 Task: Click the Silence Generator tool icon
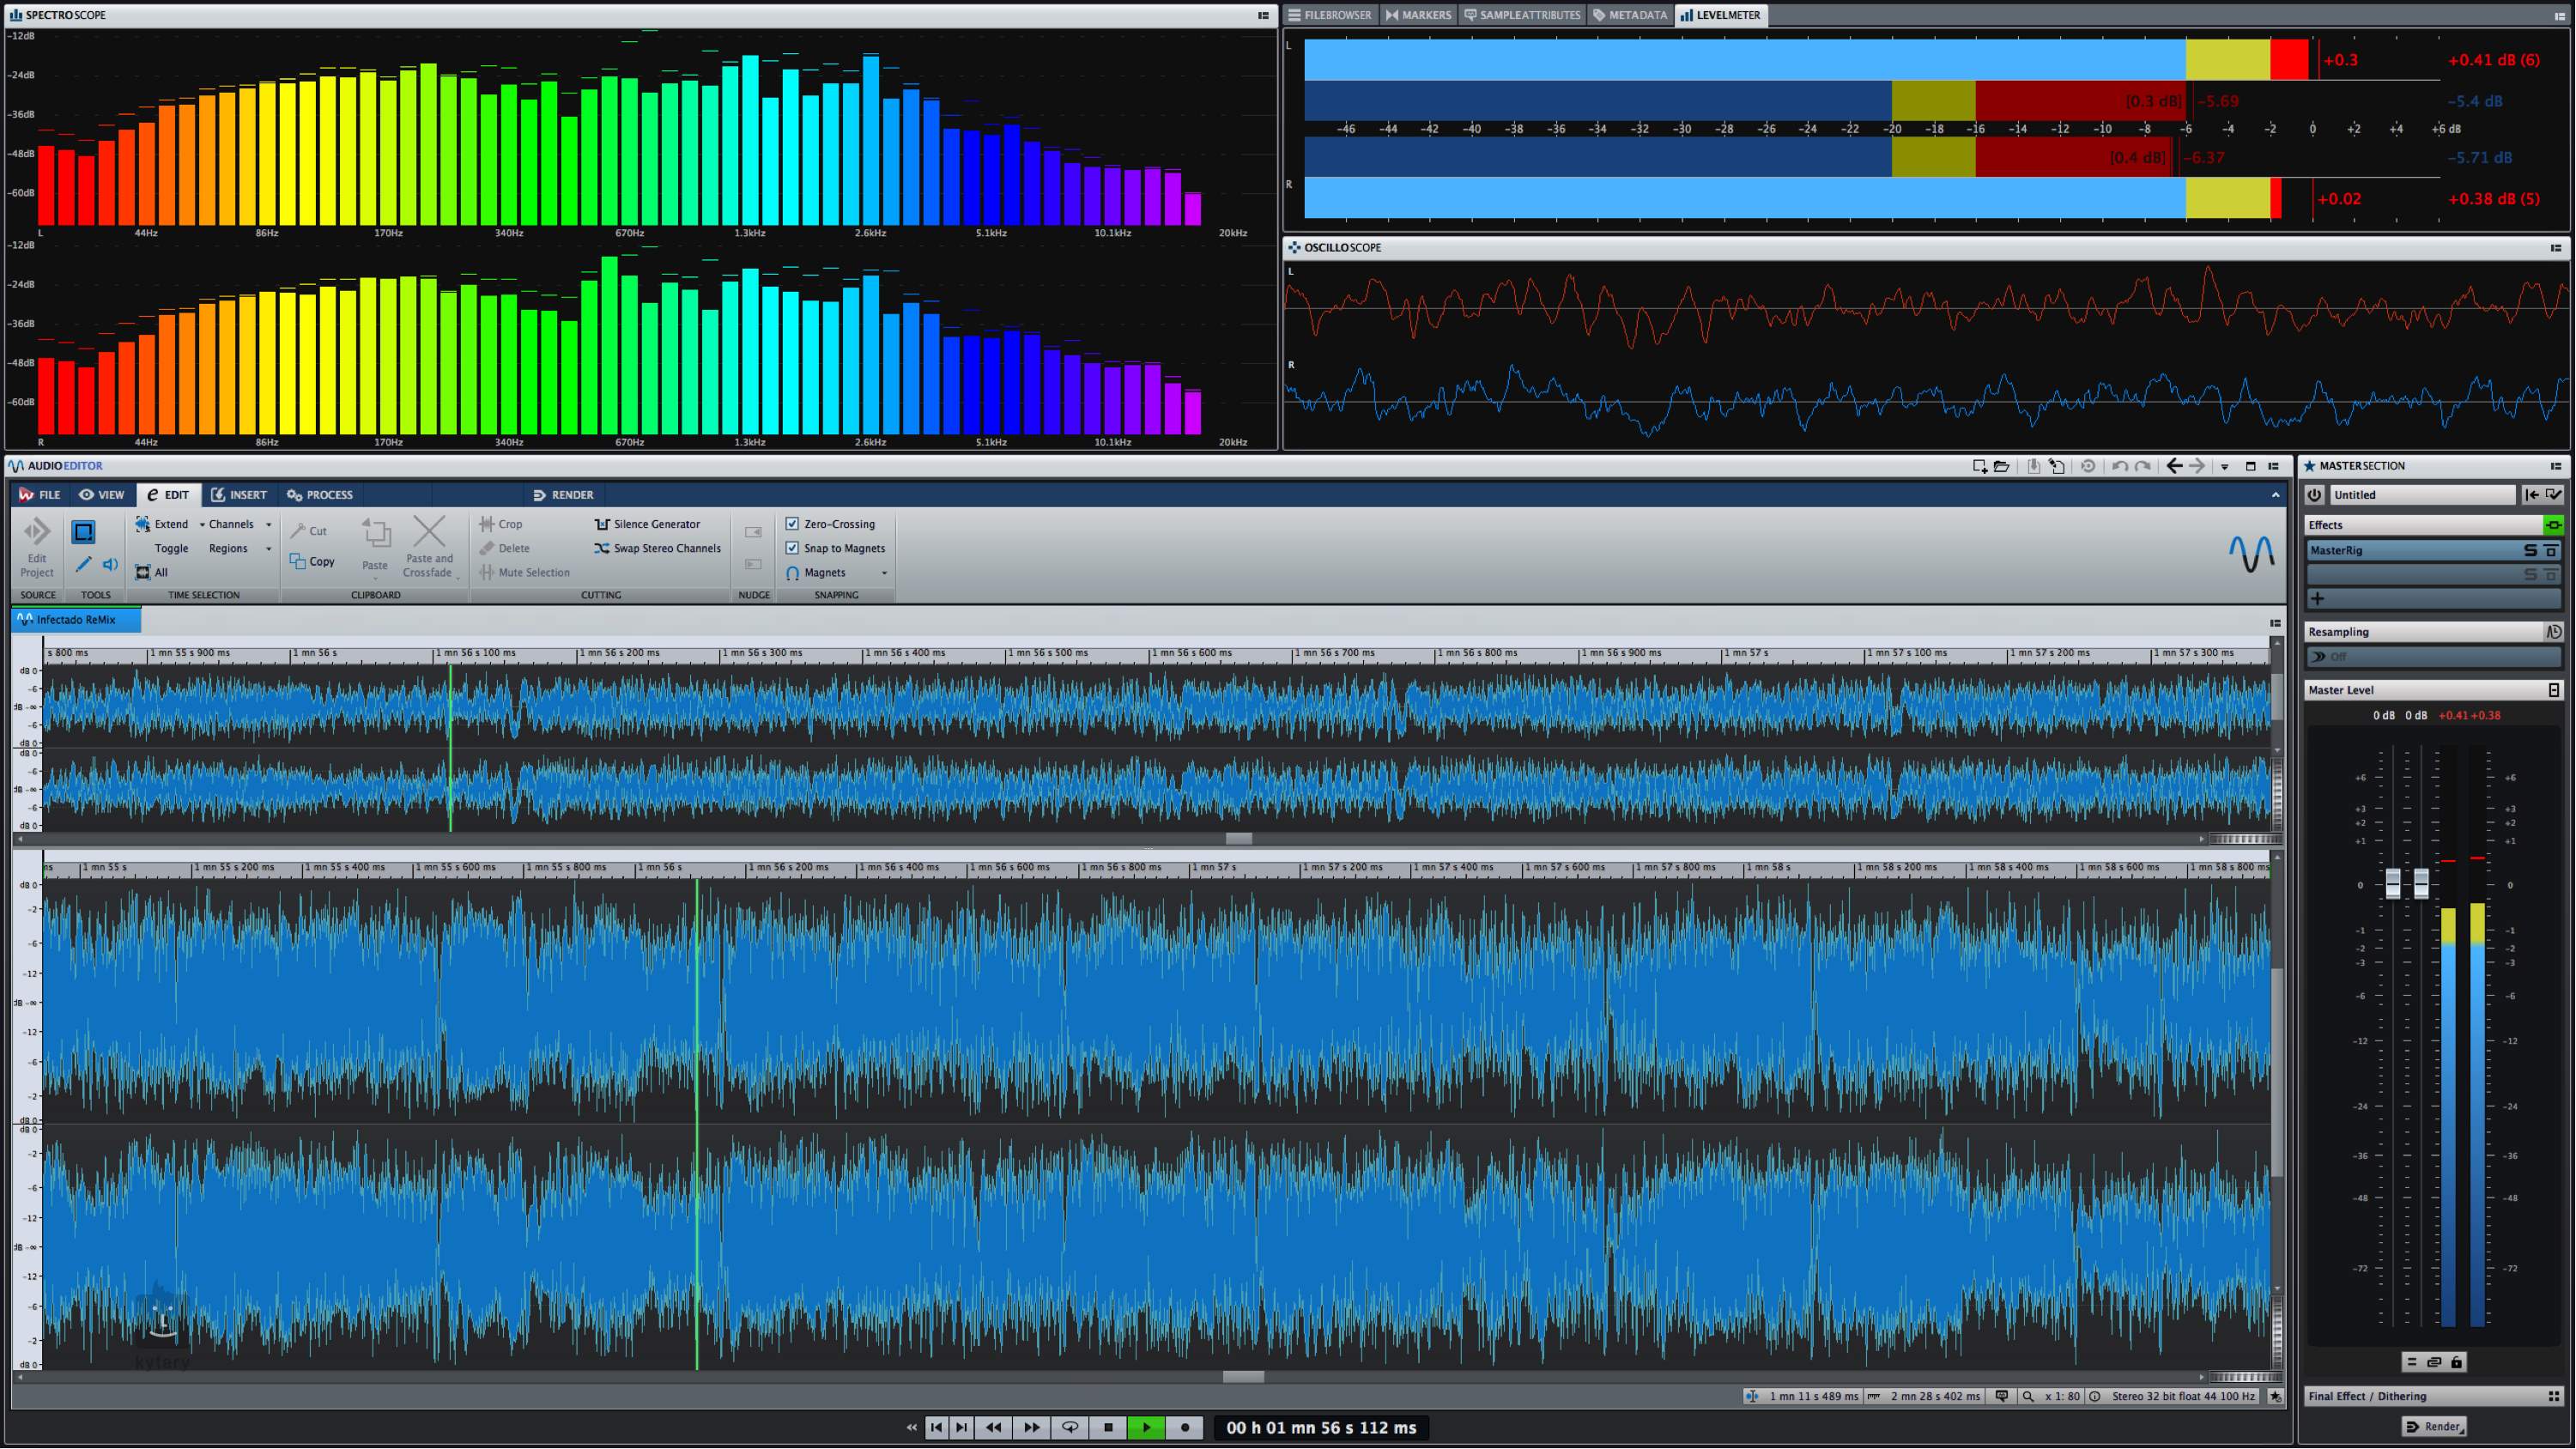(602, 524)
